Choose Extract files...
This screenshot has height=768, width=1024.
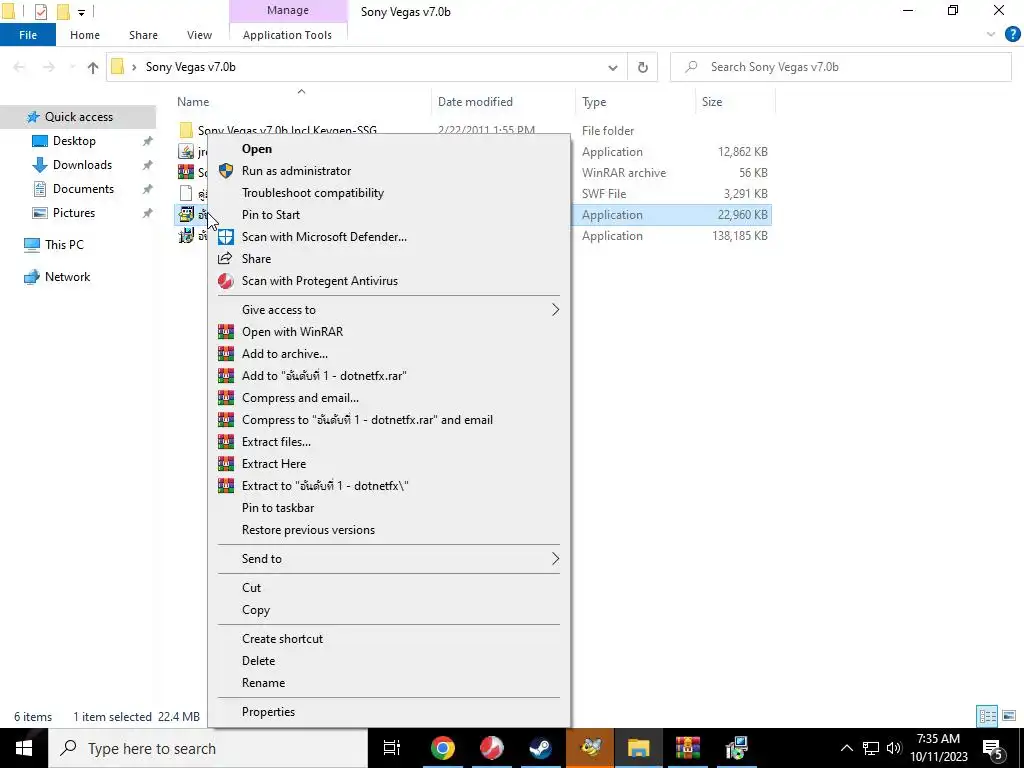click(276, 441)
